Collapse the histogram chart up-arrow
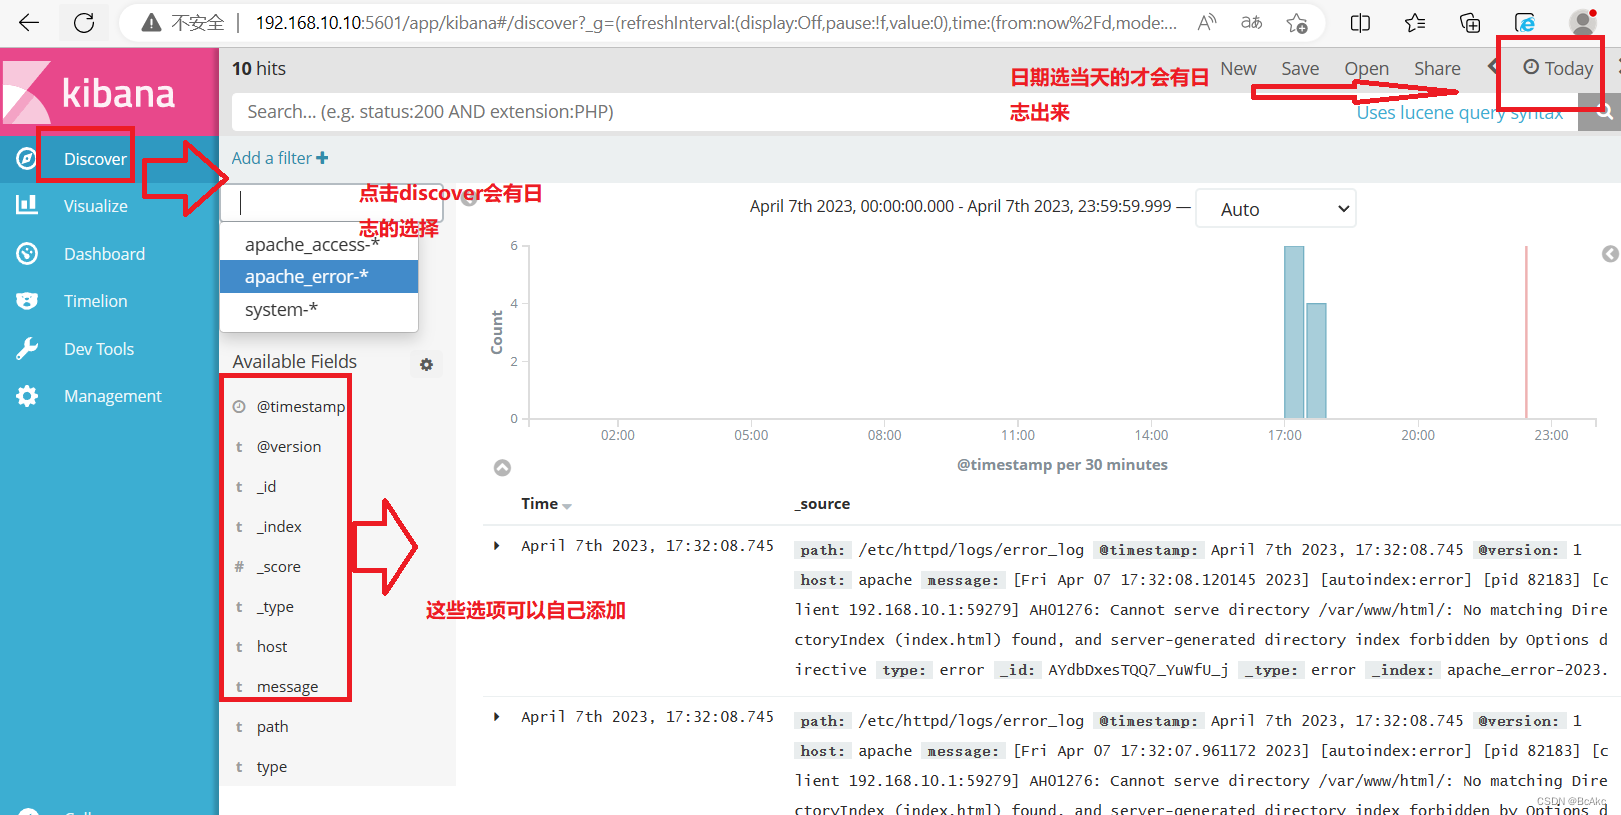This screenshot has width=1621, height=815. coord(503,468)
